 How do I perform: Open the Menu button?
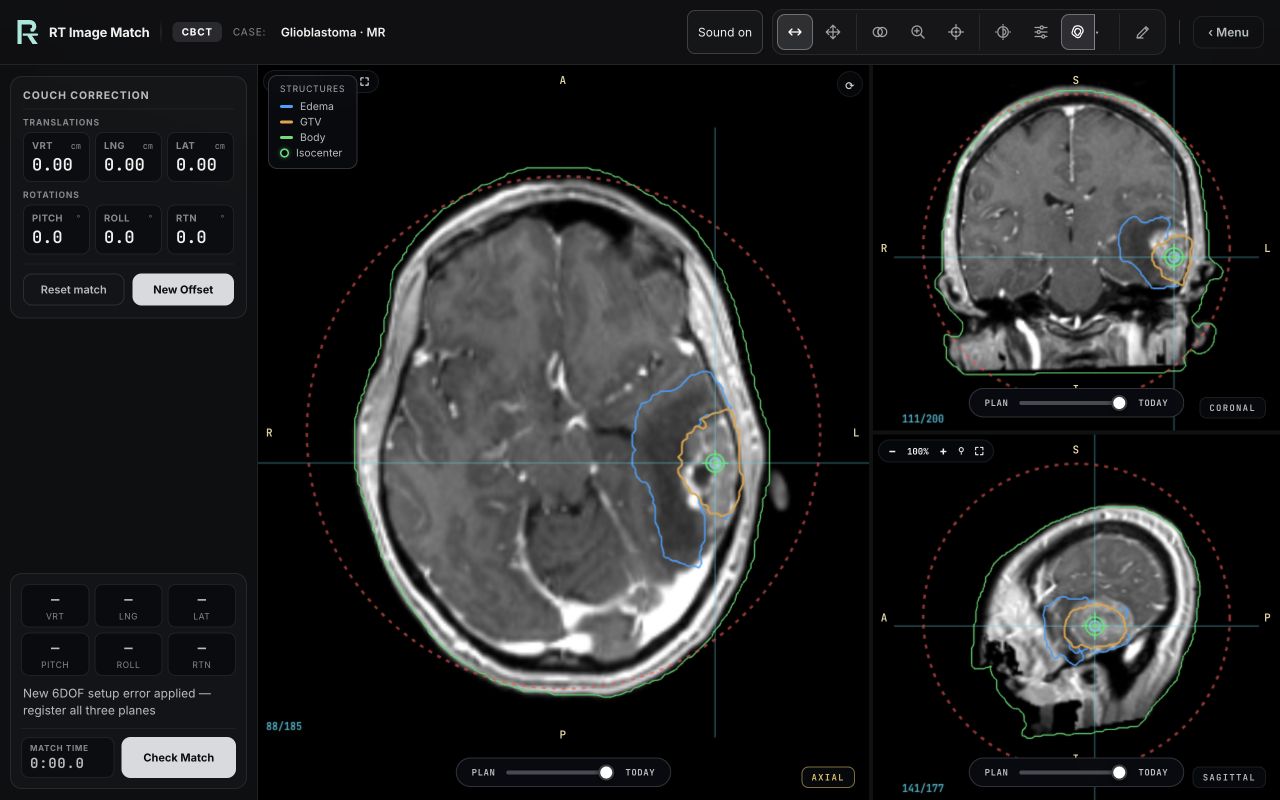click(1228, 32)
